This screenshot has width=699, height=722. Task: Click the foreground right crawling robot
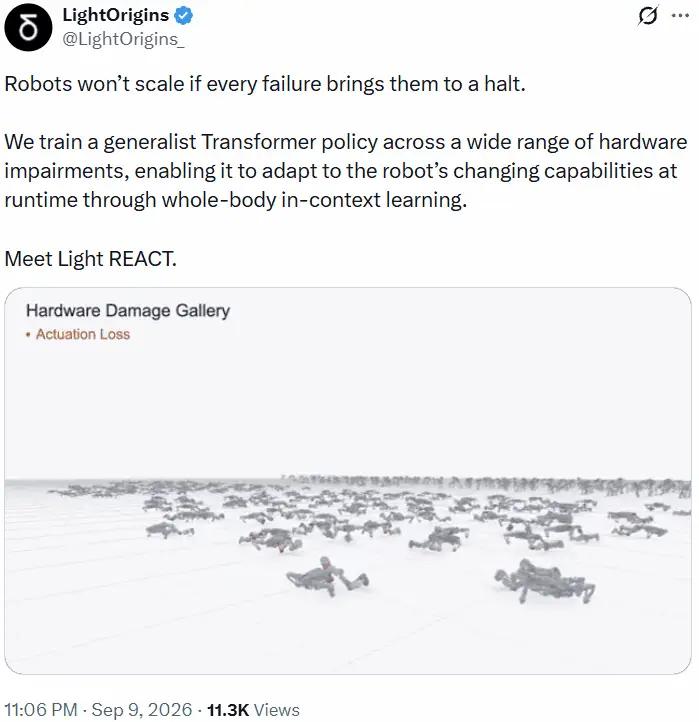point(544,581)
